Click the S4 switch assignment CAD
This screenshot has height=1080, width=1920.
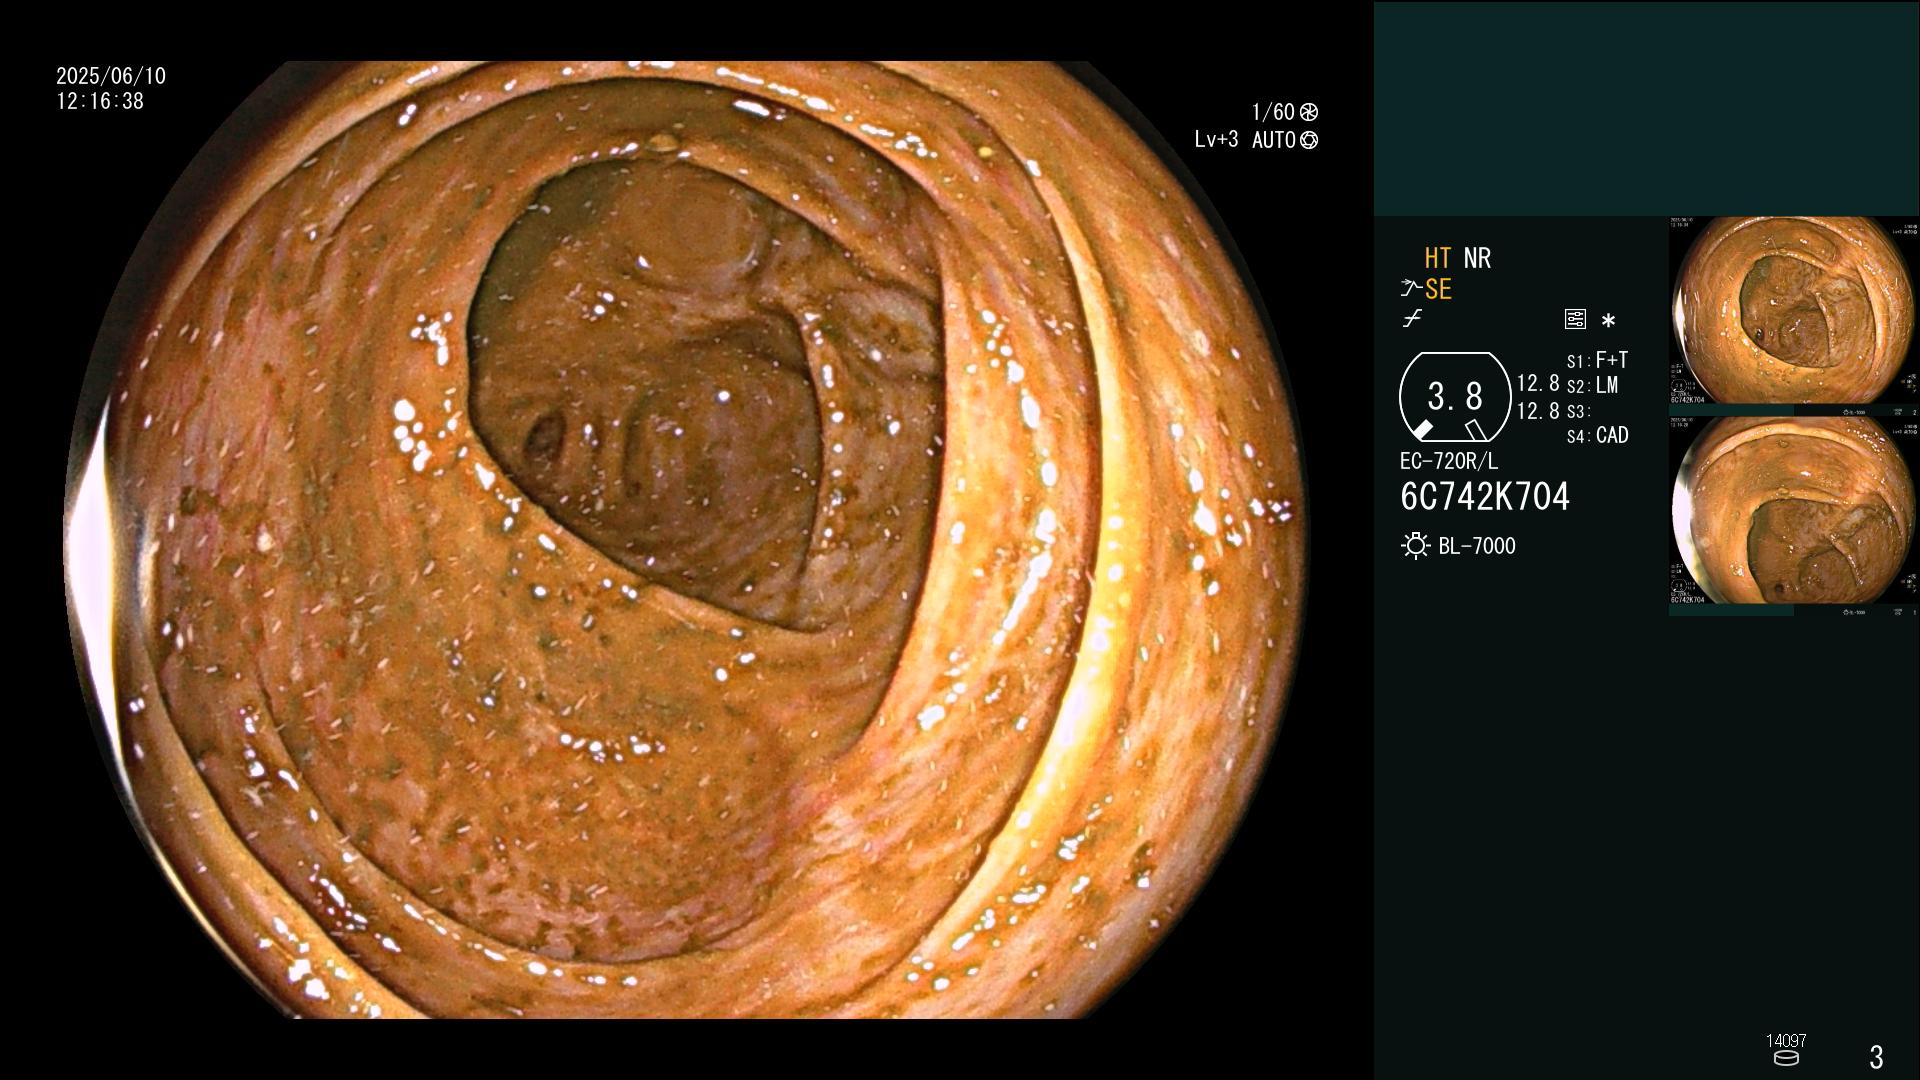click(1597, 436)
